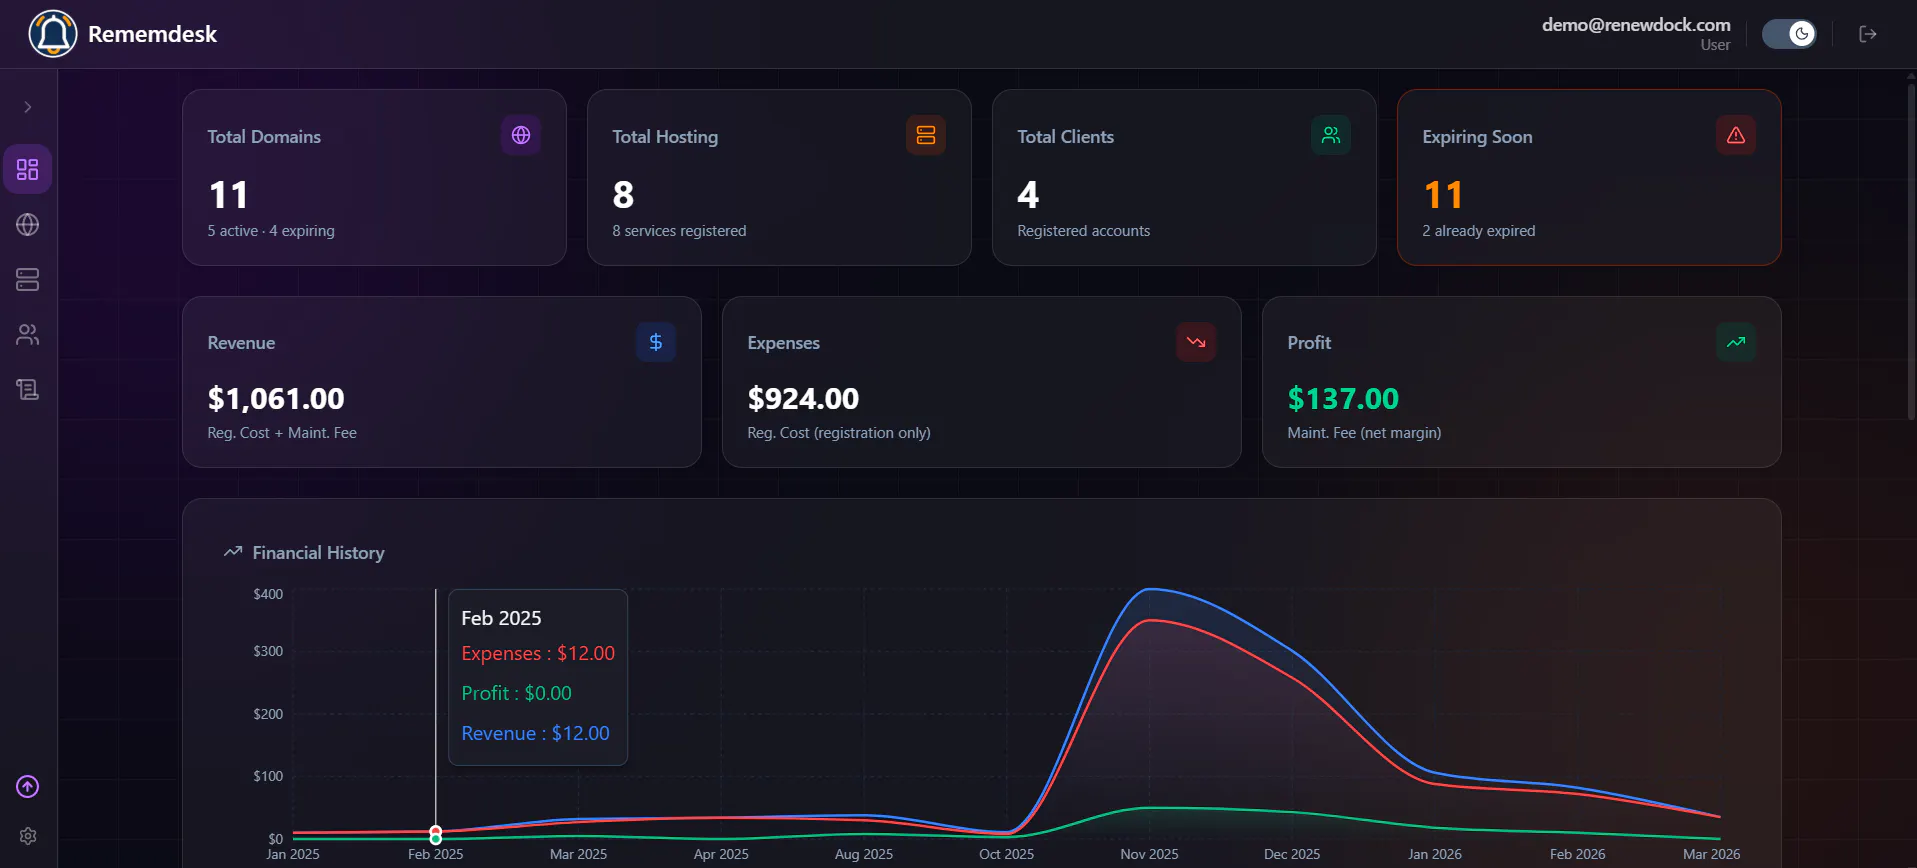Click the "Profit : $0.00" tooltip line
Image resolution: width=1917 pixels, height=868 pixels.
[x=516, y=693]
